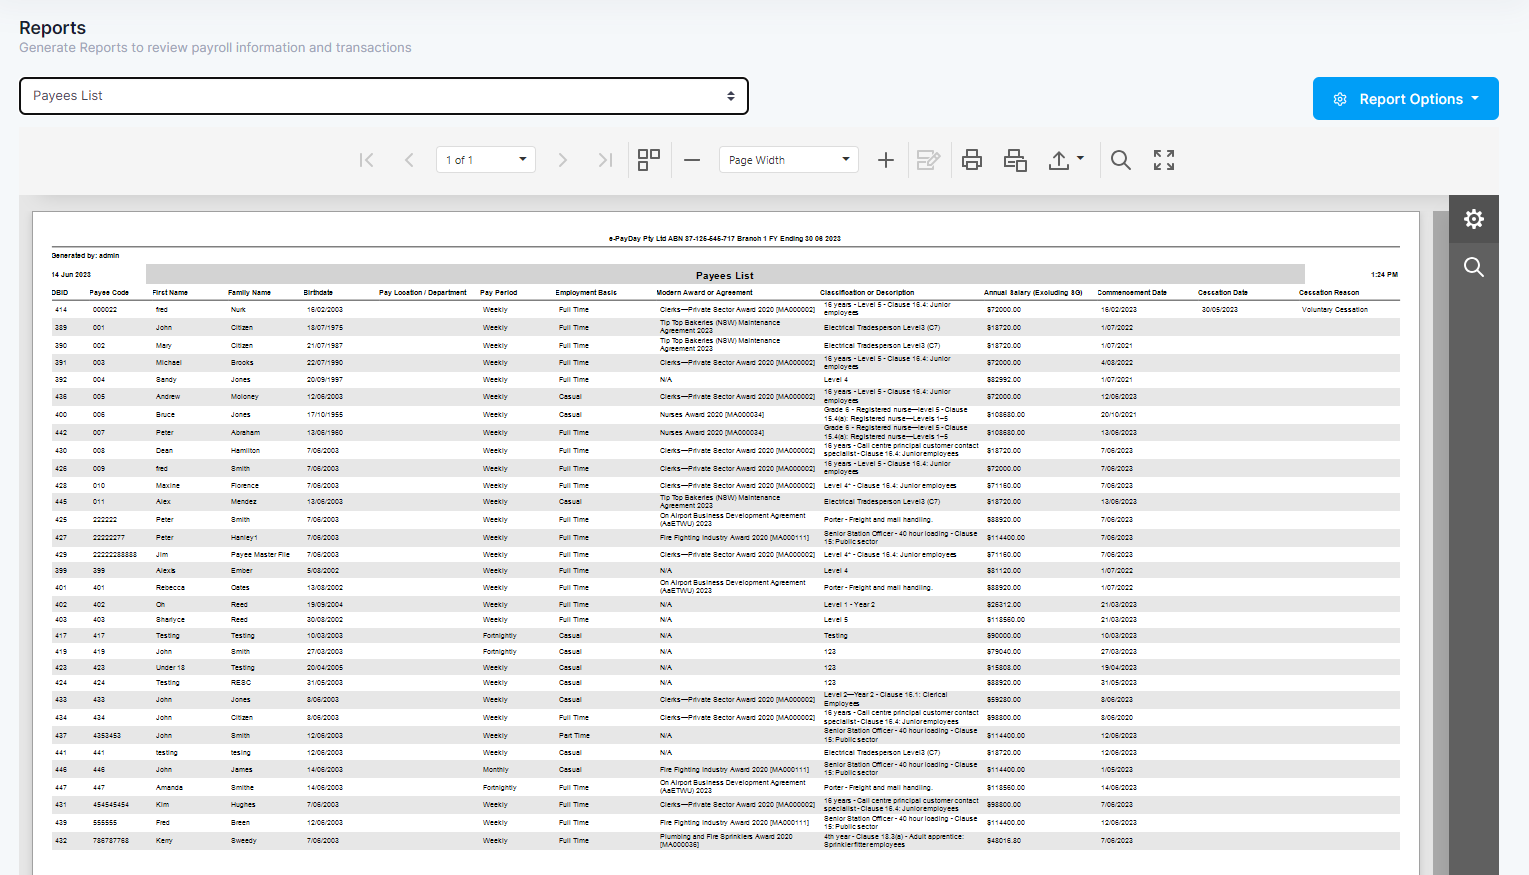Toggle multi-page thumbnail view
1529x875 pixels.
649,160
